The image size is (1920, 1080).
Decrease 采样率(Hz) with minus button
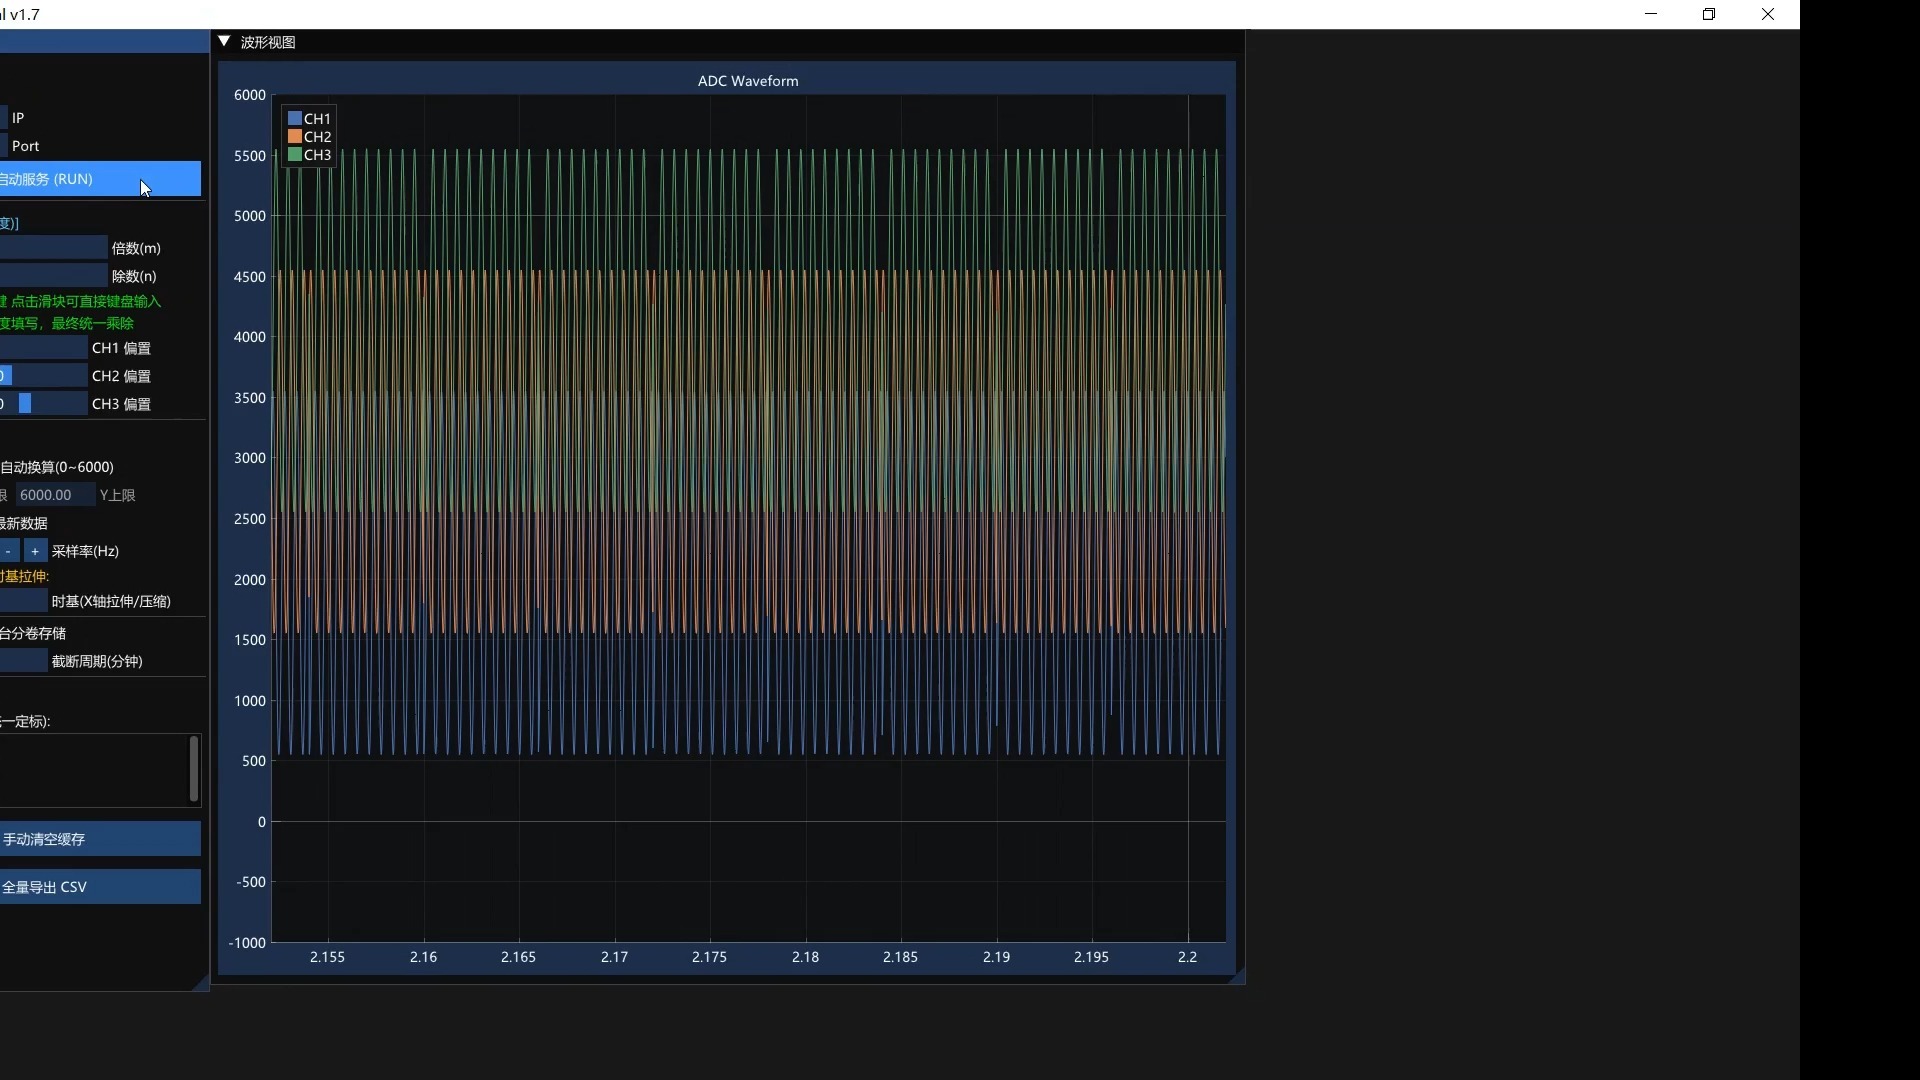coord(9,551)
